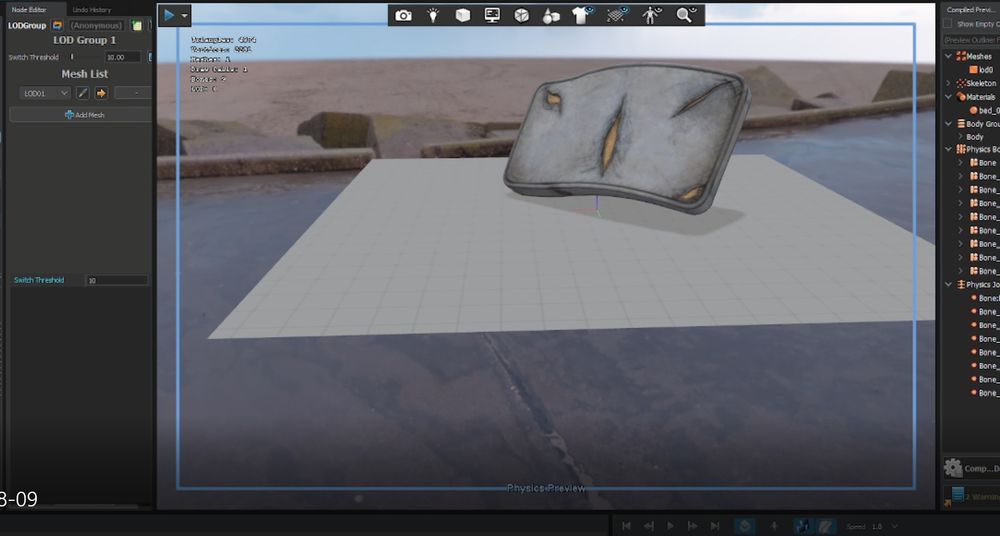1000x536 pixels.
Task: Enable the Show Empty checkbox
Action: (948, 24)
